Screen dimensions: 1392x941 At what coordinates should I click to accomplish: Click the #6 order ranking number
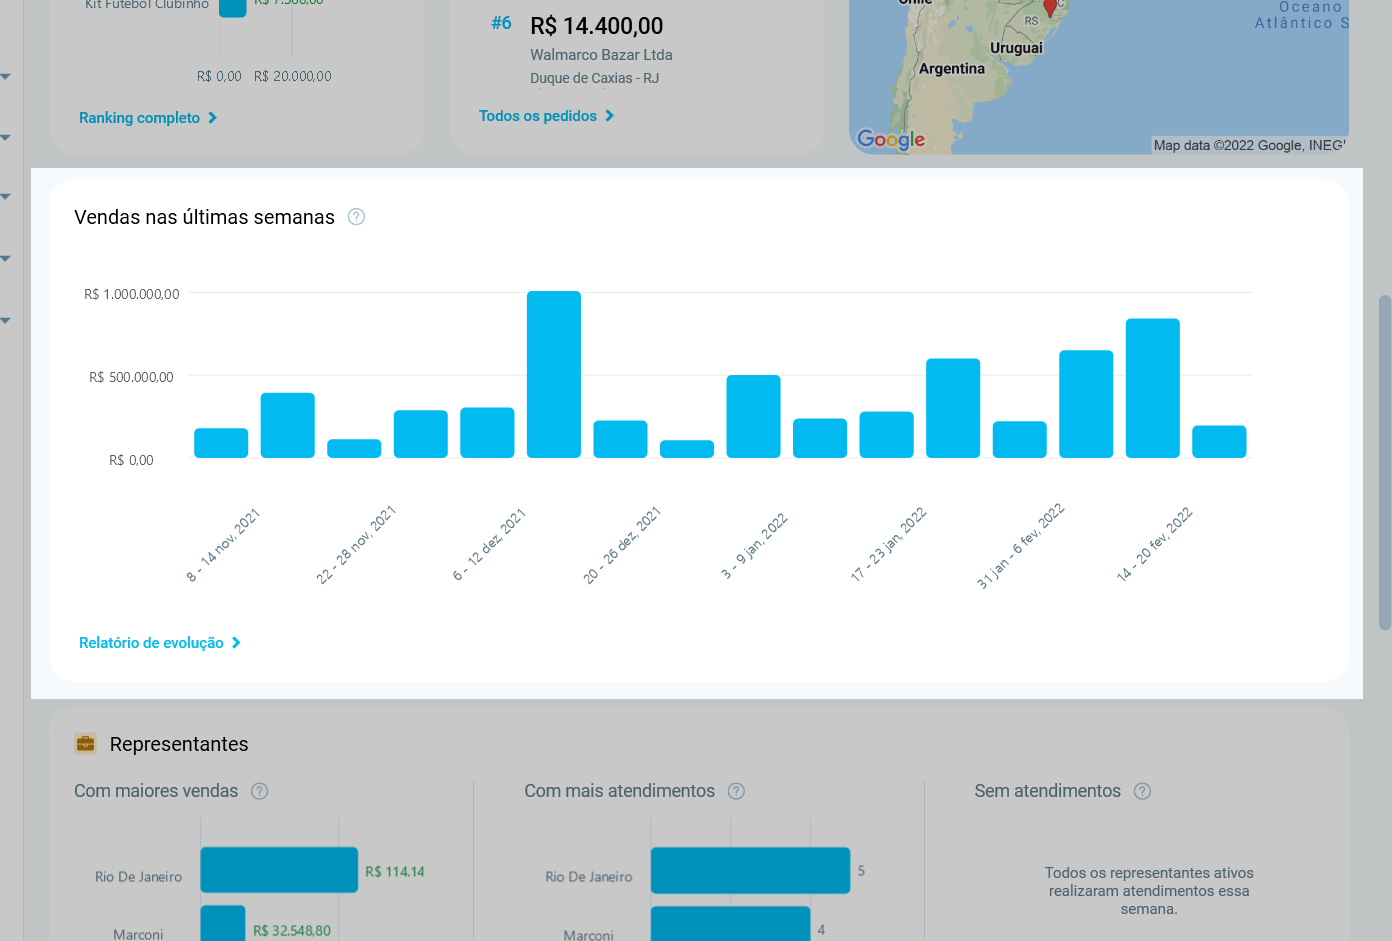click(501, 23)
